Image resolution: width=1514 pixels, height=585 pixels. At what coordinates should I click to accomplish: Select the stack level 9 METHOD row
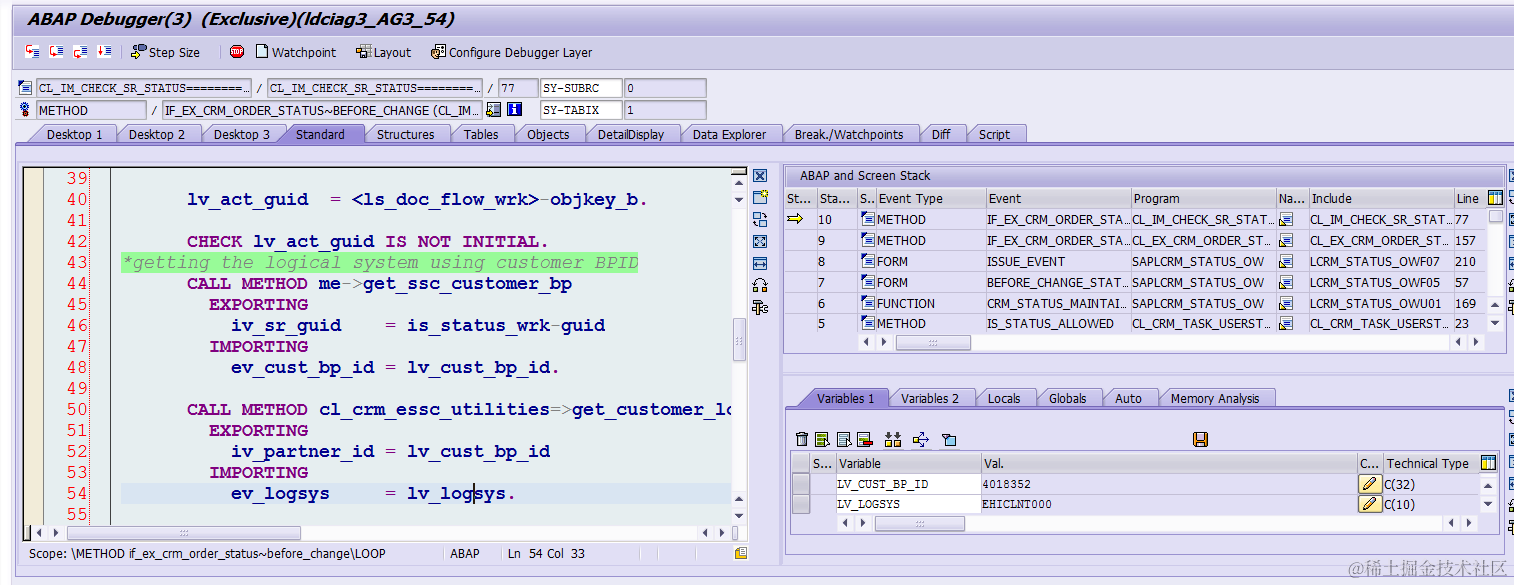pyautogui.click(x=1135, y=240)
